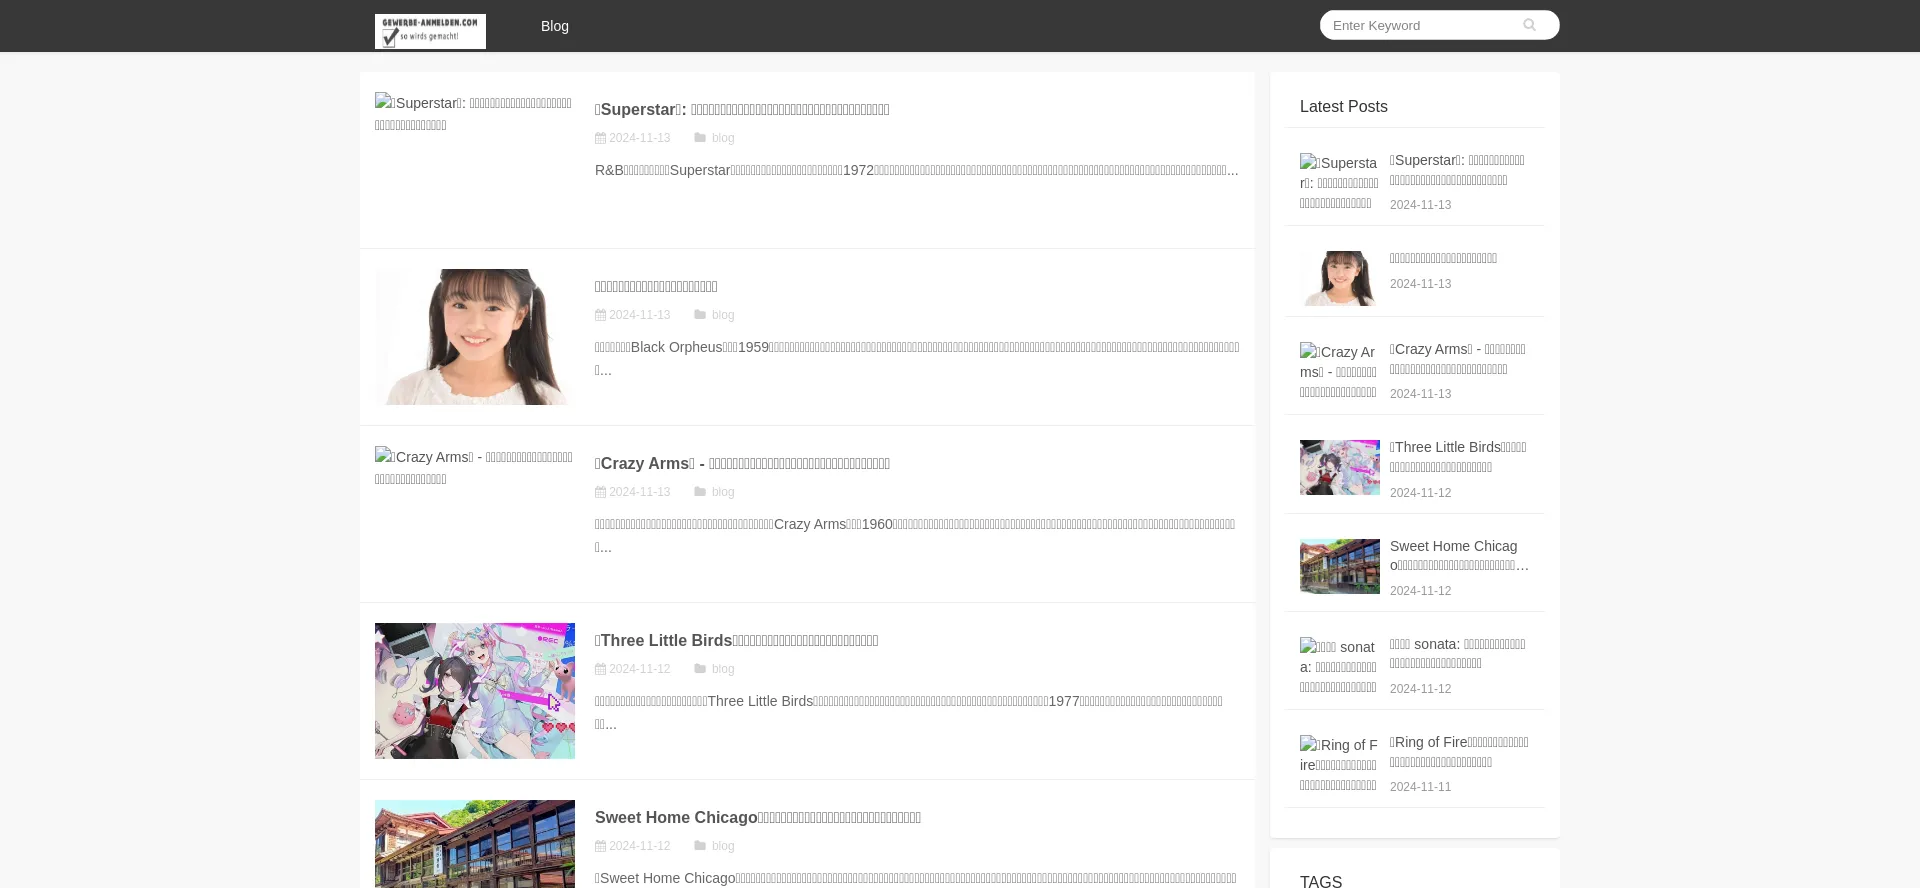Open the Blog menu item

[555, 26]
